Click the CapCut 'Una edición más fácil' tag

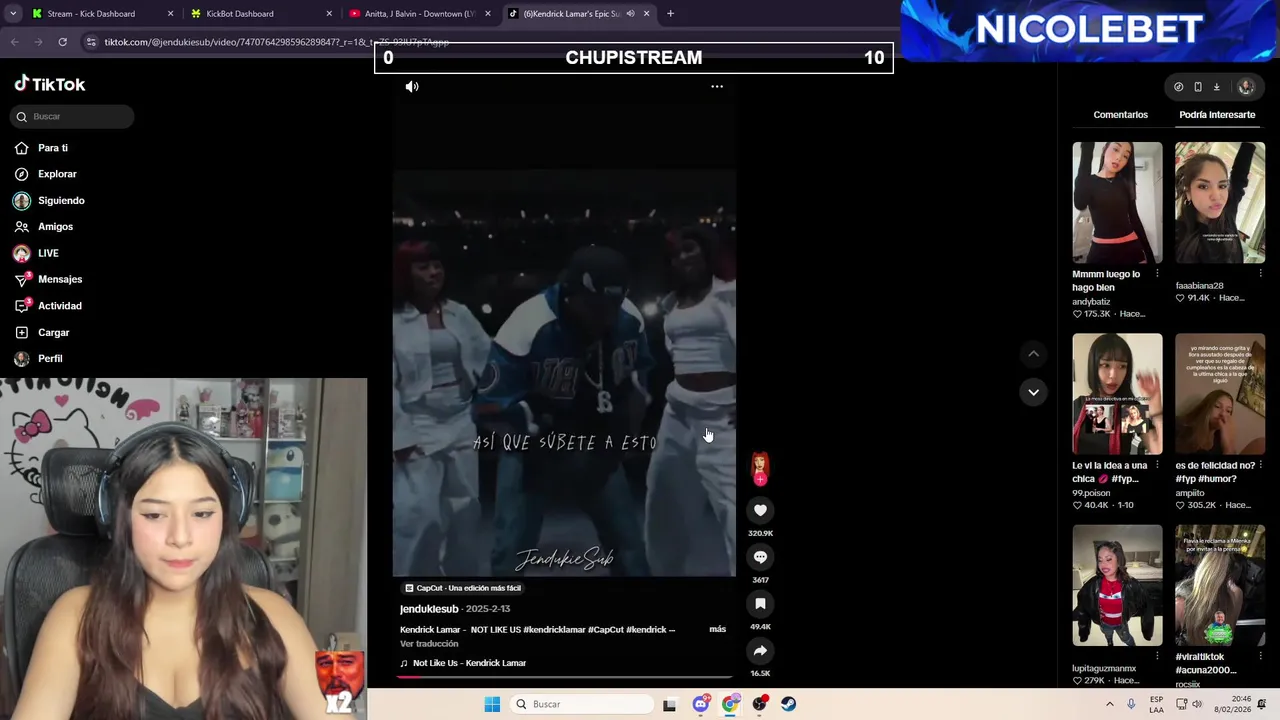(462, 588)
